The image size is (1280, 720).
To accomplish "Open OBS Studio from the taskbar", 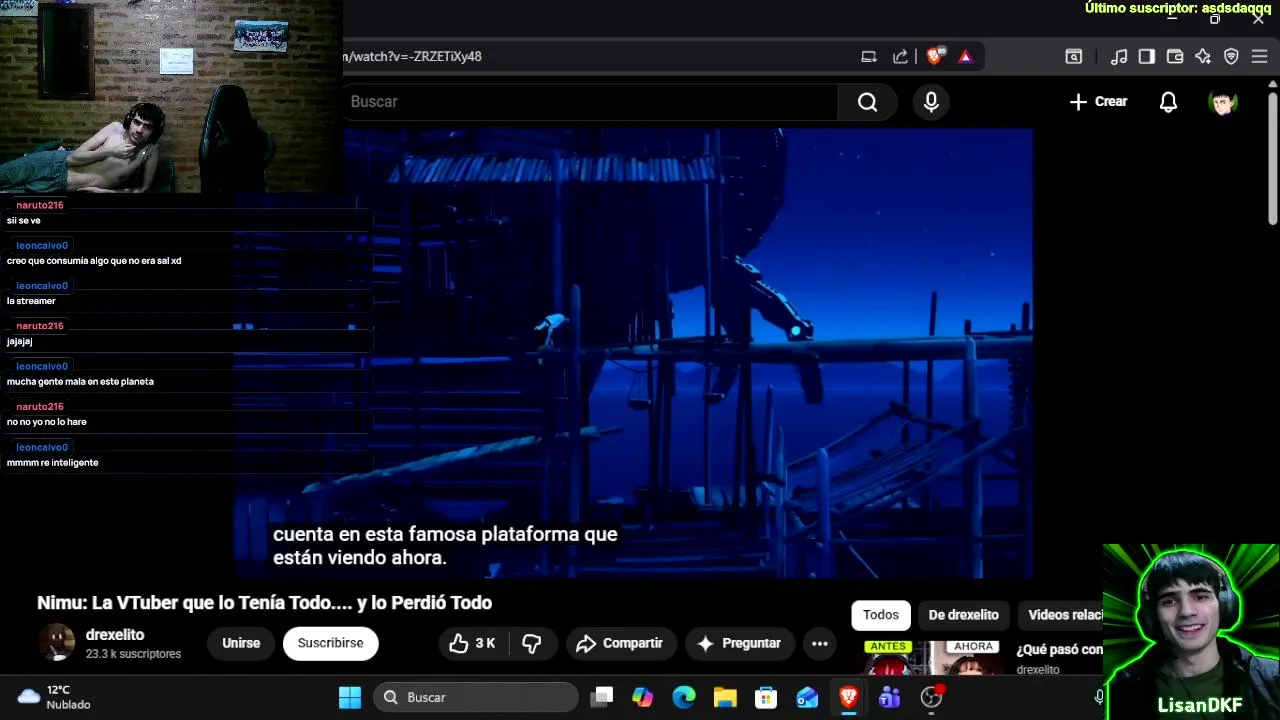I will [x=931, y=698].
